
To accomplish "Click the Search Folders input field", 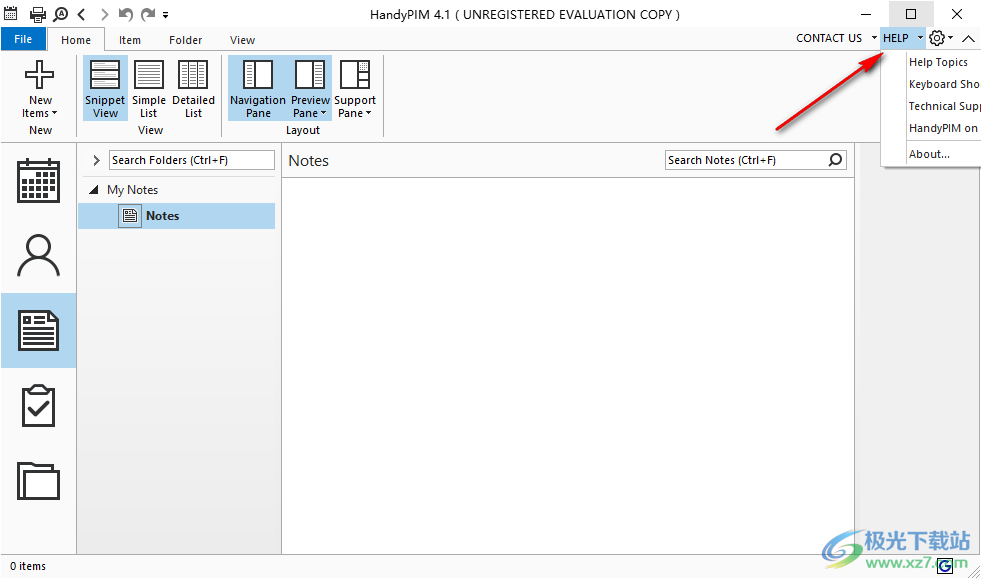I will tap(191, 160).
